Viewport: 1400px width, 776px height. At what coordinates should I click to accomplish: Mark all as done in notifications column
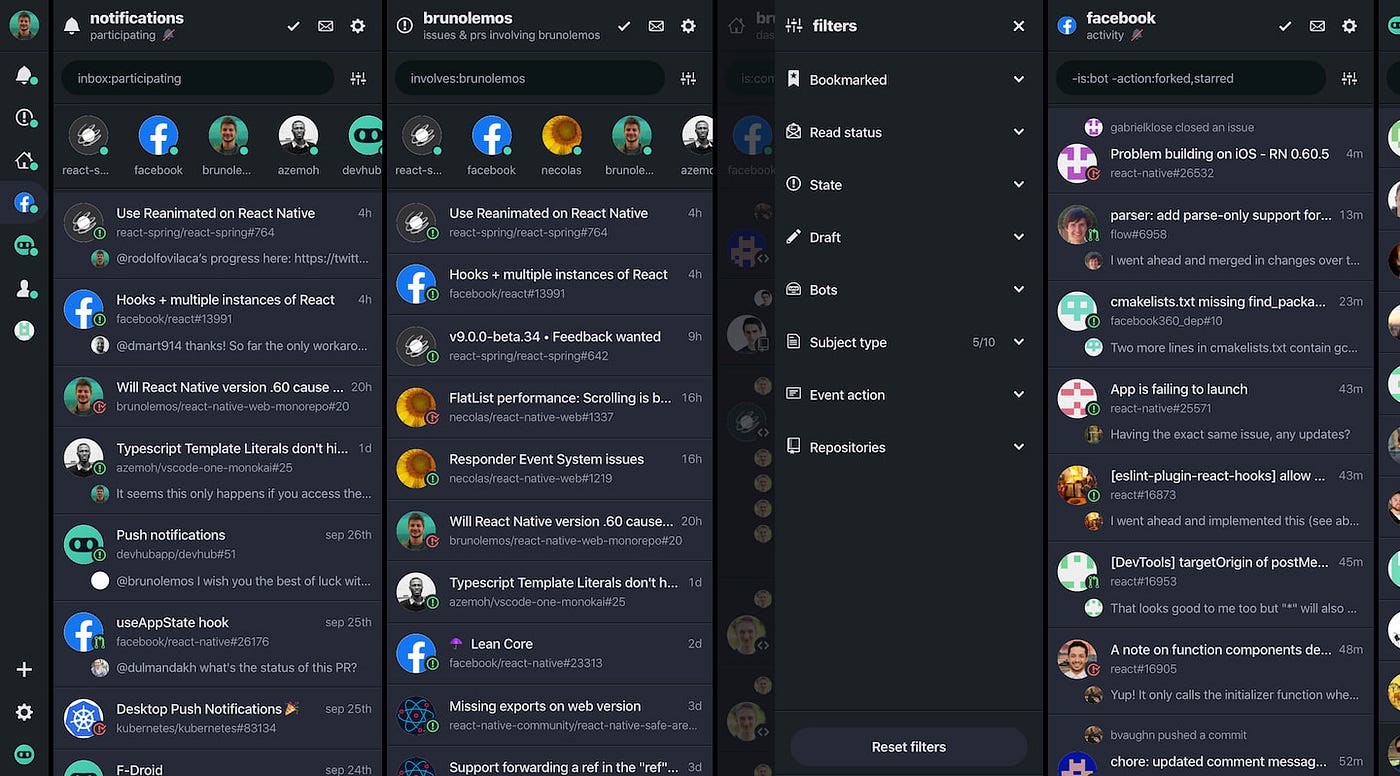click(x=293, y=26)
